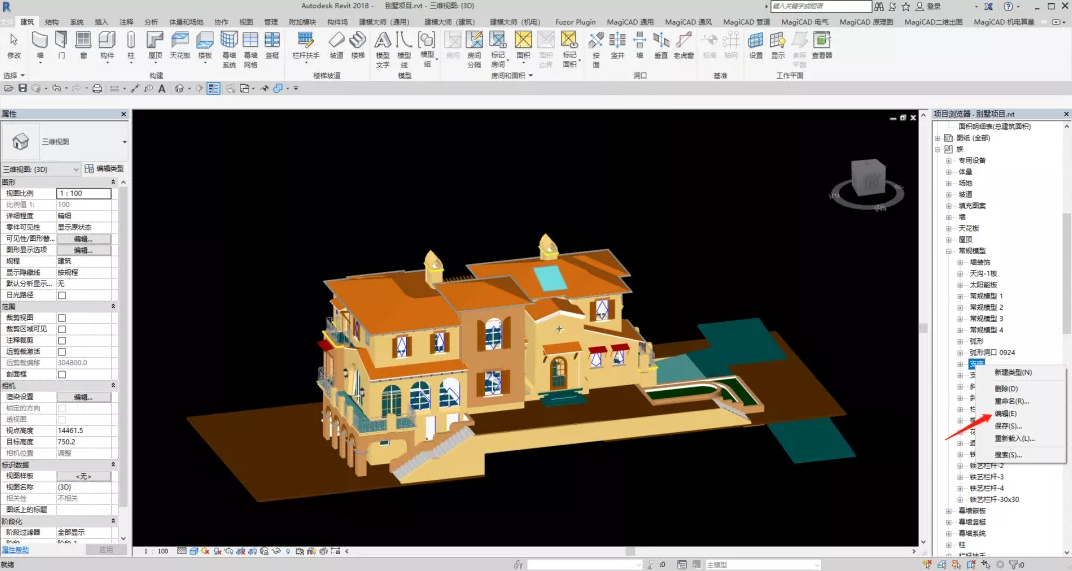
Task: Toggle the 裁剪视图 checkbox
Action: (62, 318)
